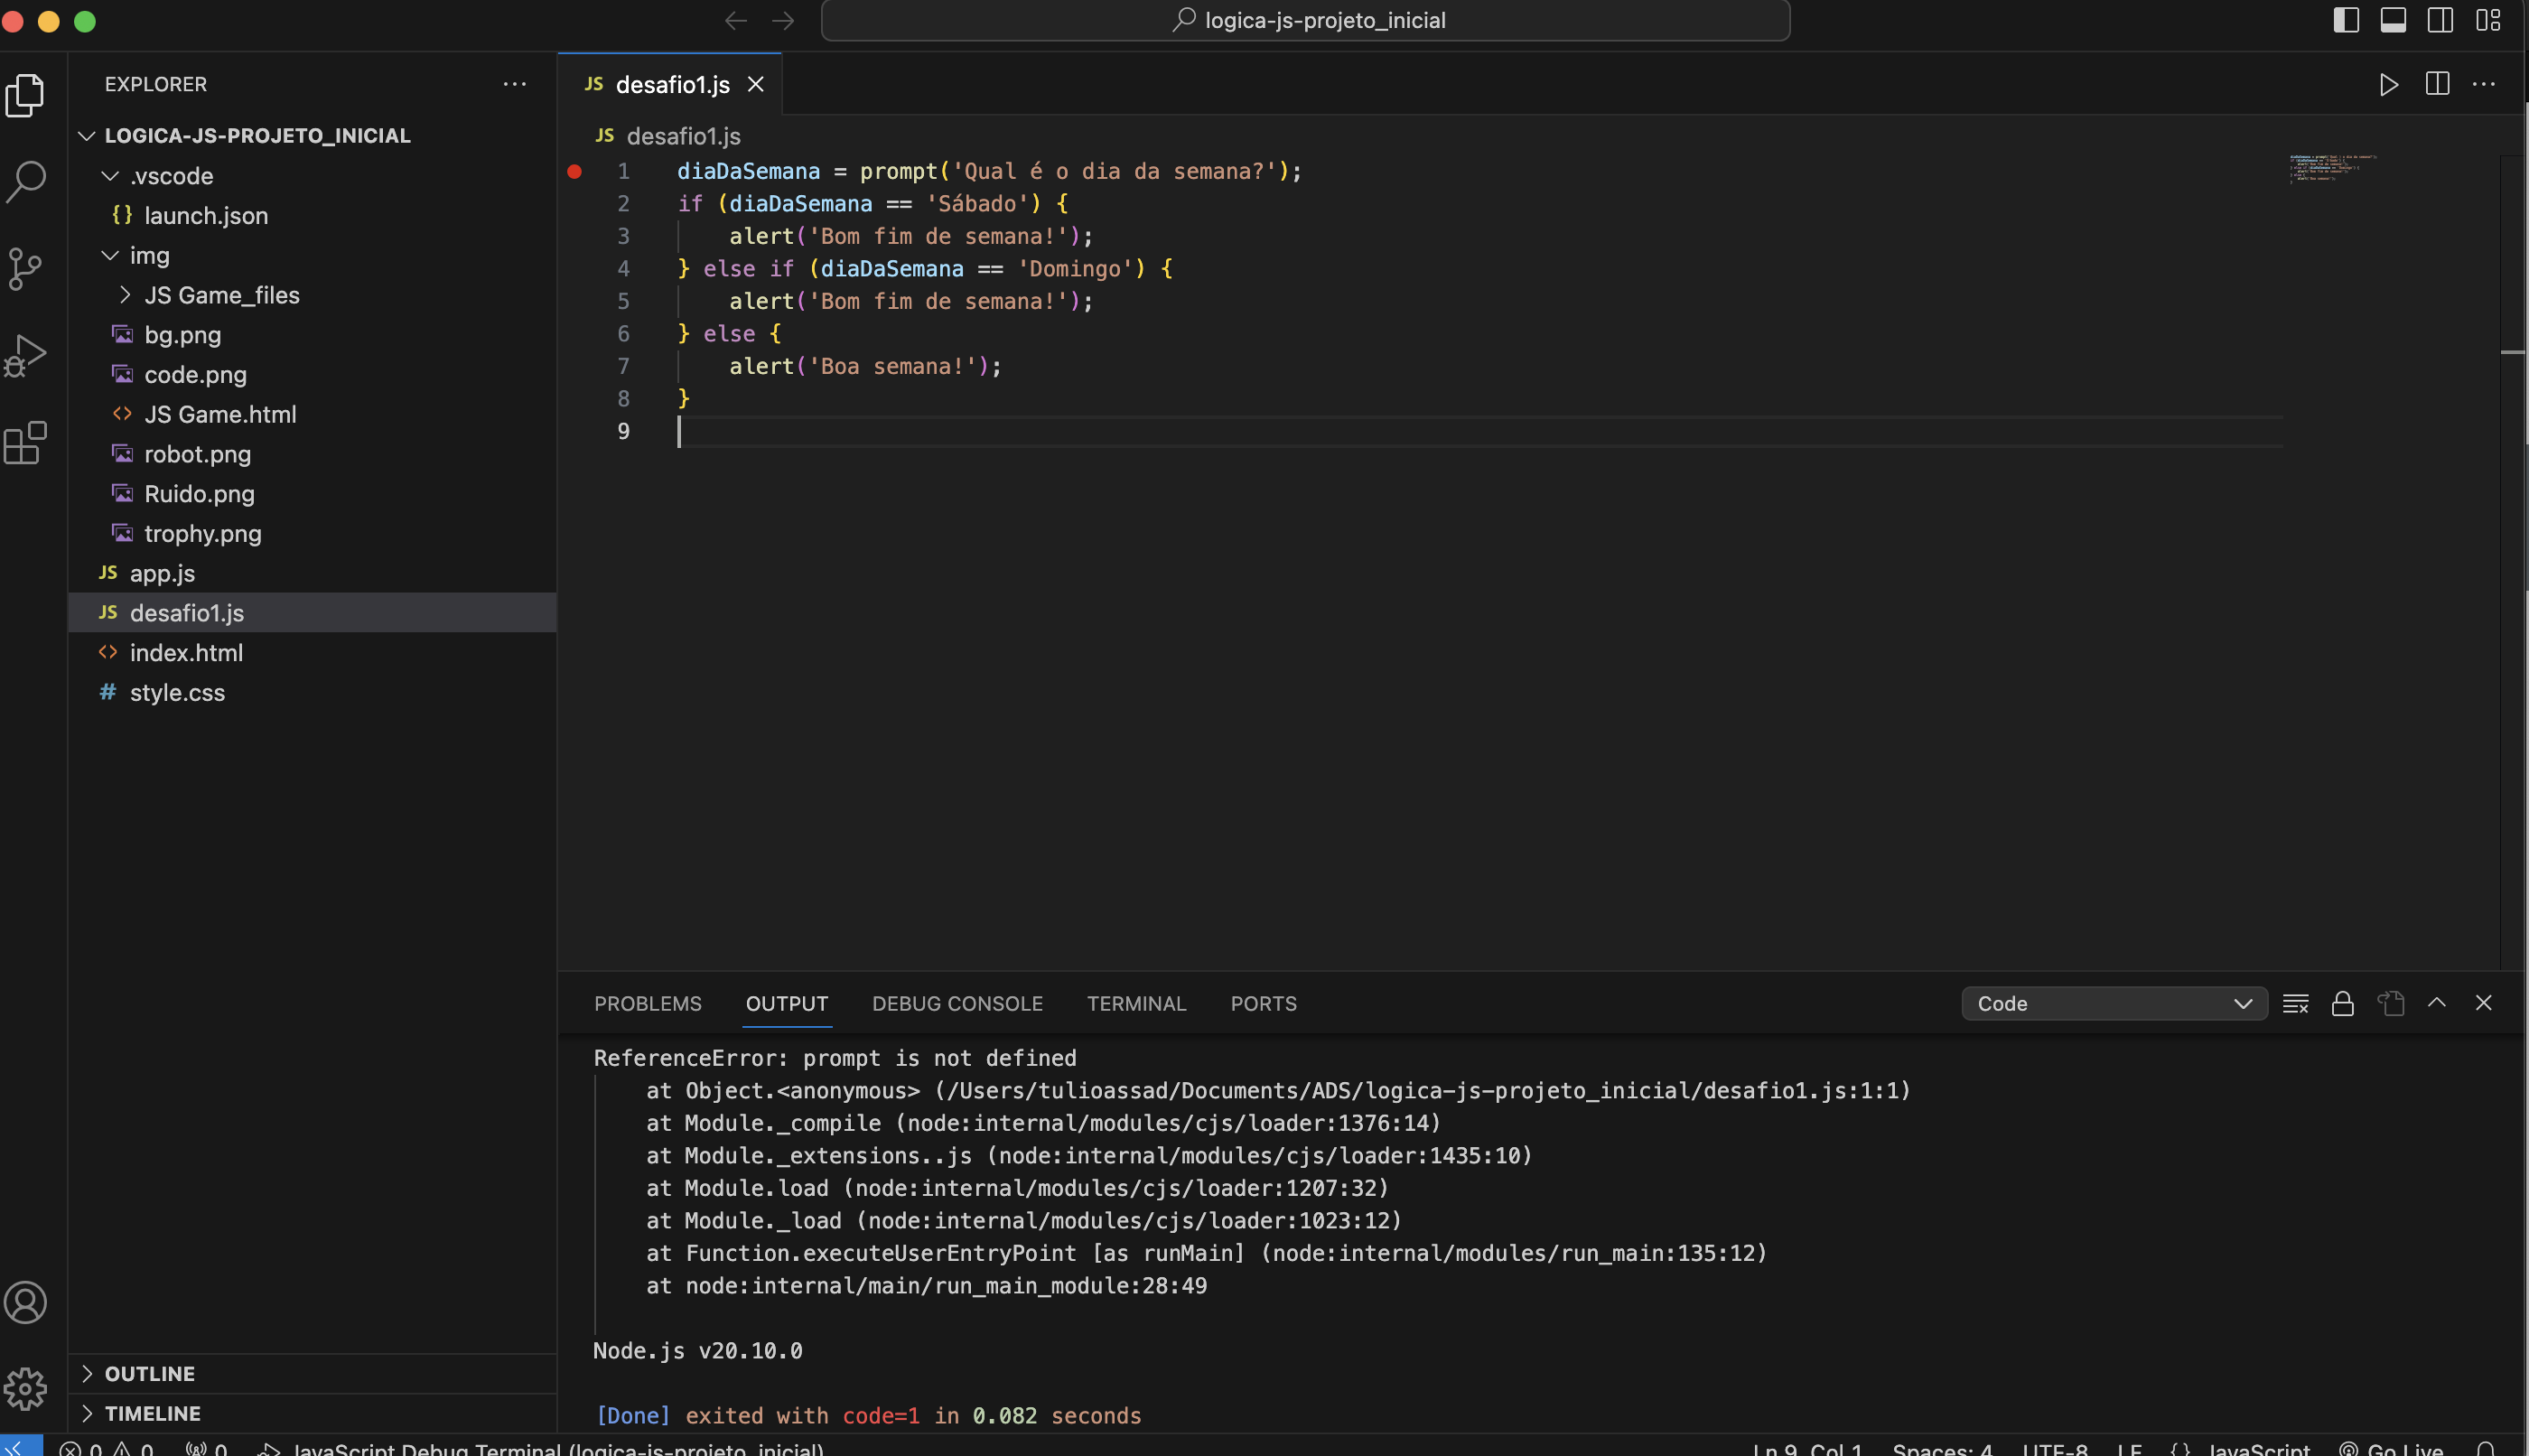Open the Accounts menu icon
Screen dimensions: 2529x1456
(26, 1302)
